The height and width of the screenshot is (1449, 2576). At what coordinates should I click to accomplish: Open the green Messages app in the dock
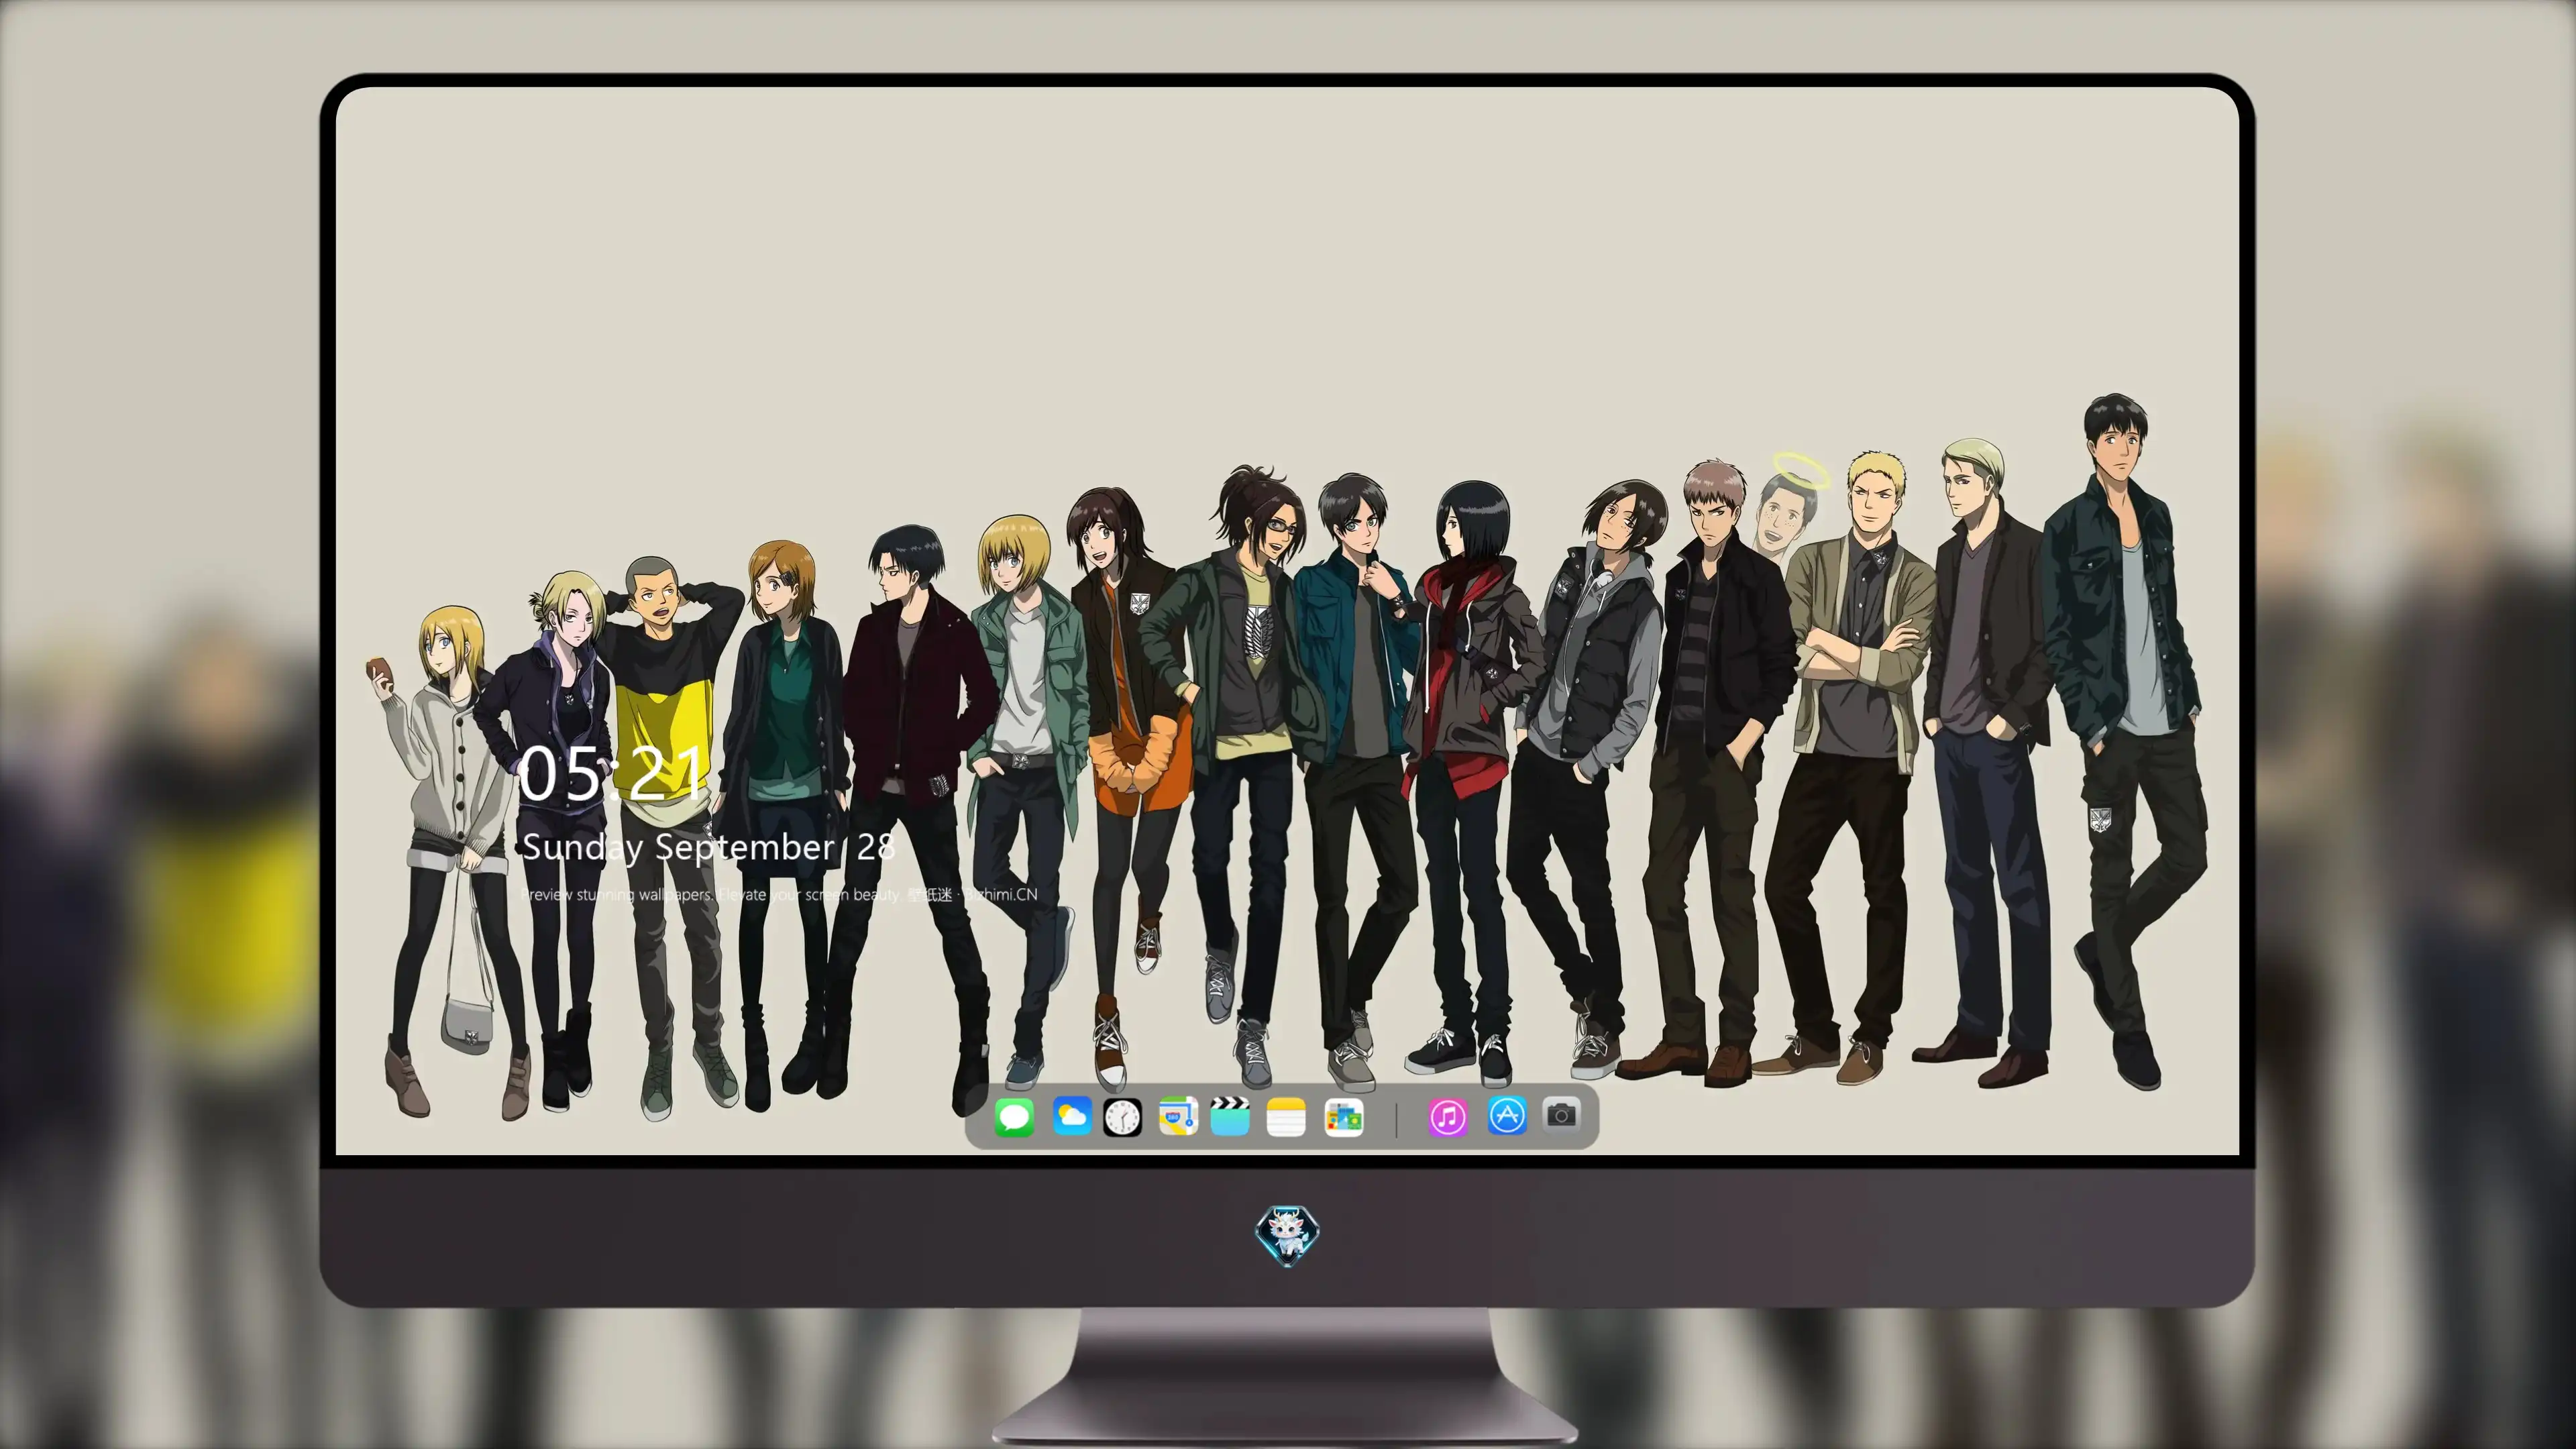click(1014, 1117)
